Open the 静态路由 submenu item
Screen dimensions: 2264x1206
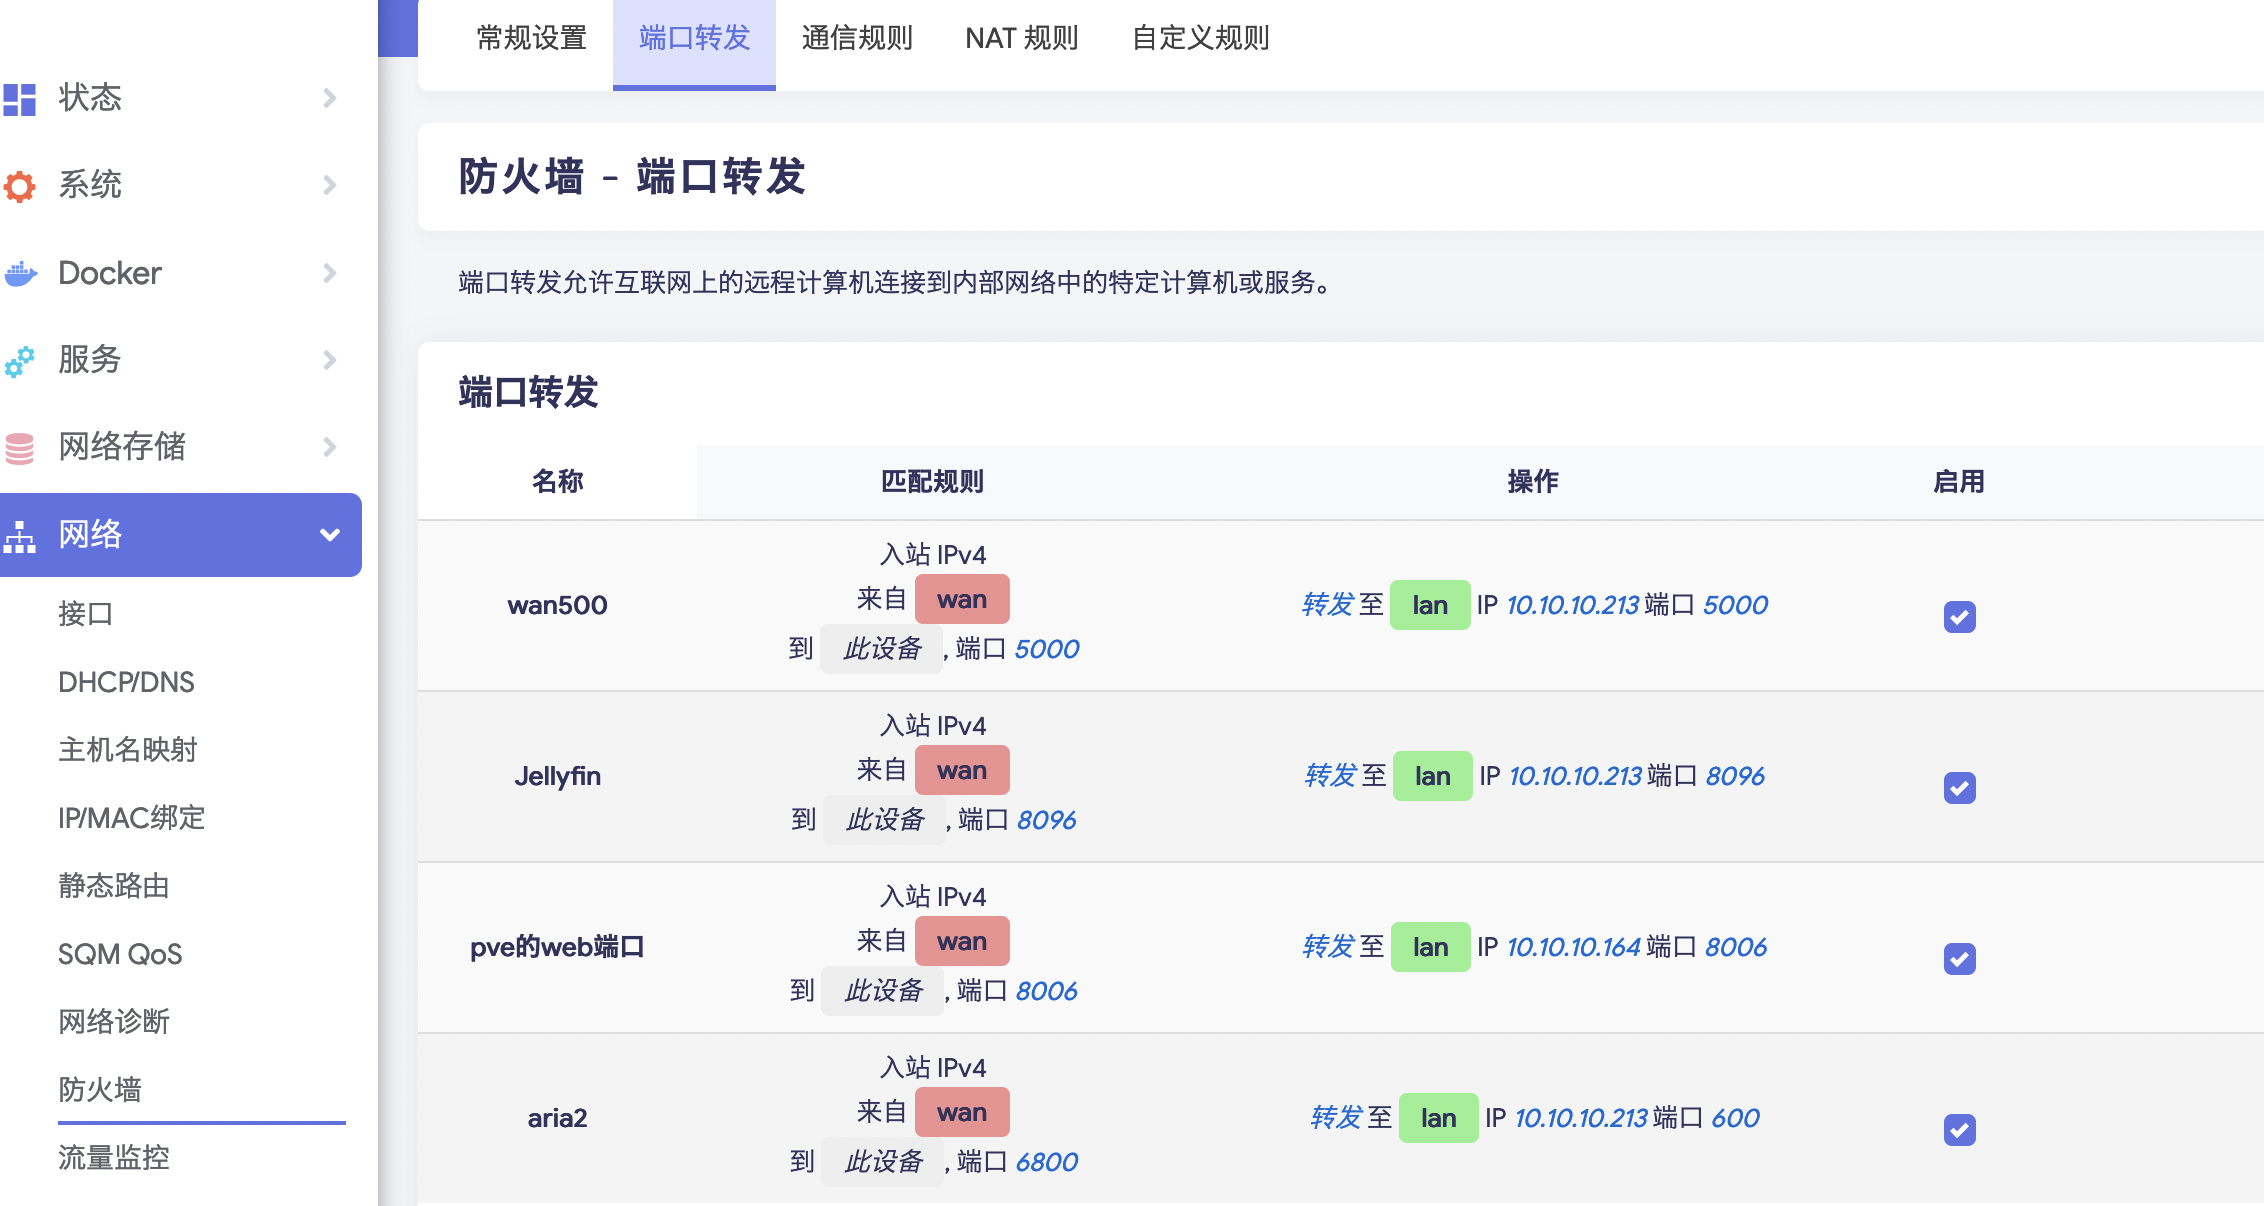114,886
